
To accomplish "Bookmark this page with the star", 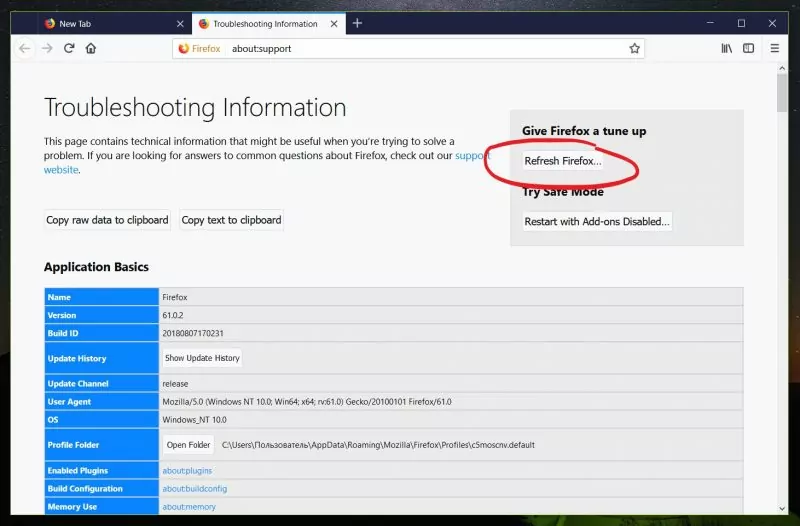I will [x=634, y=48].
